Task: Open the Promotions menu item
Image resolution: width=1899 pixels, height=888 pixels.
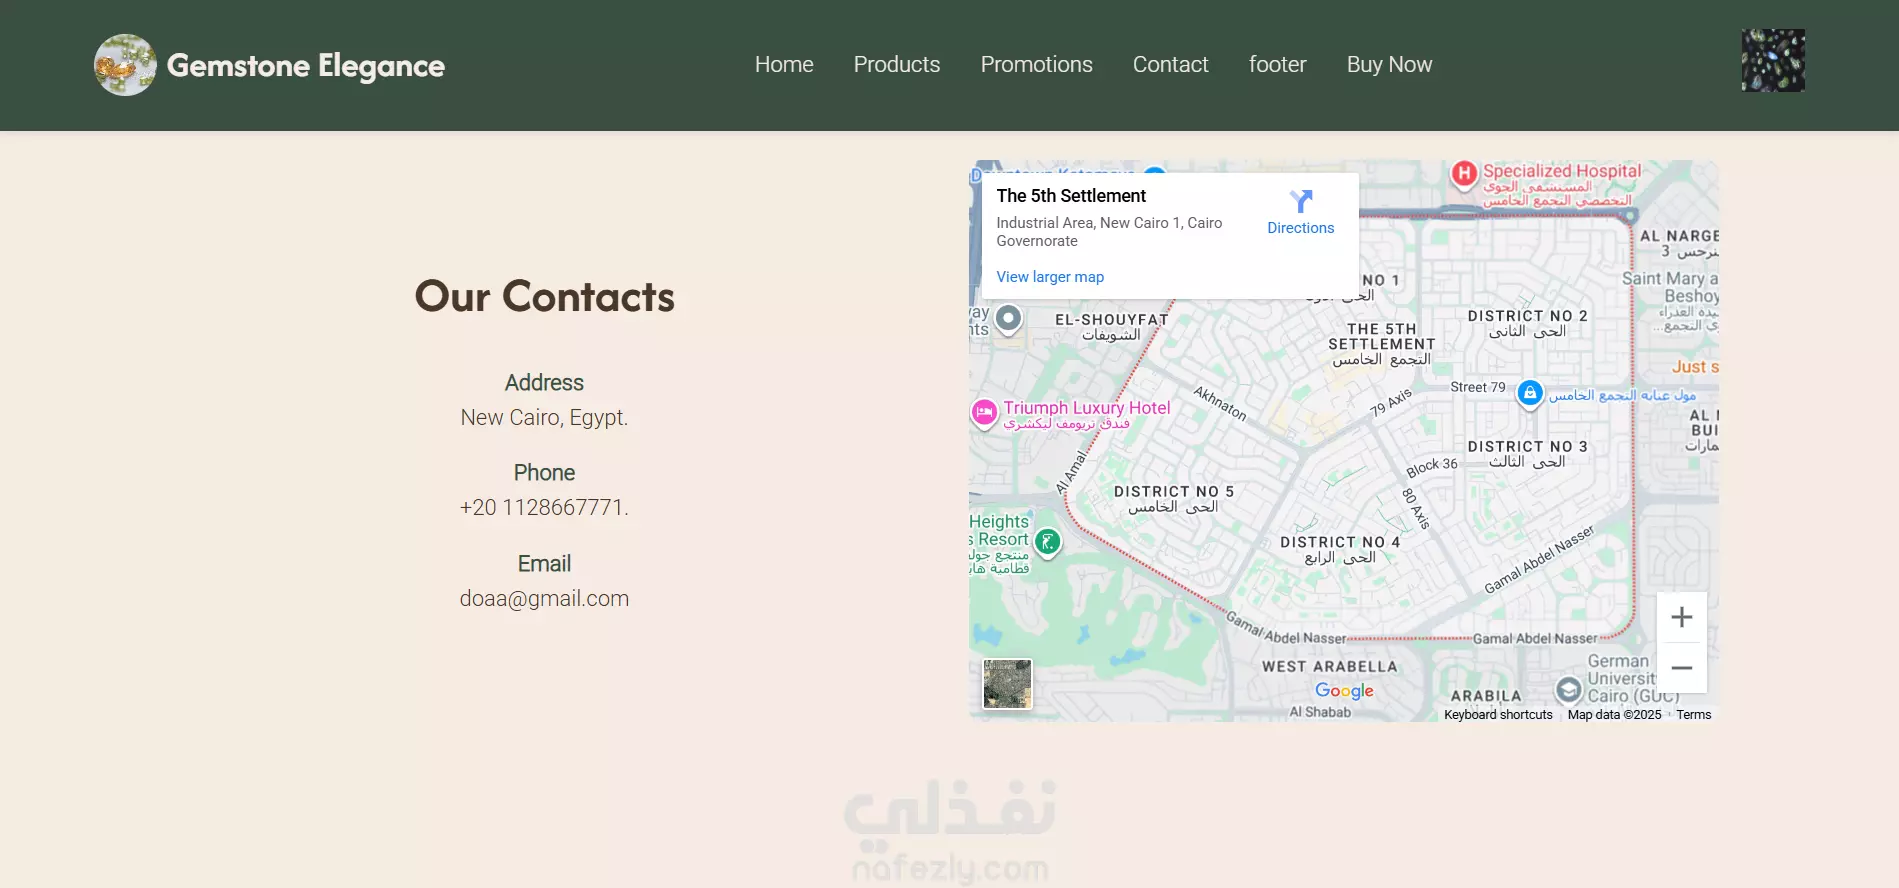Action: [x=1036, y=65]
